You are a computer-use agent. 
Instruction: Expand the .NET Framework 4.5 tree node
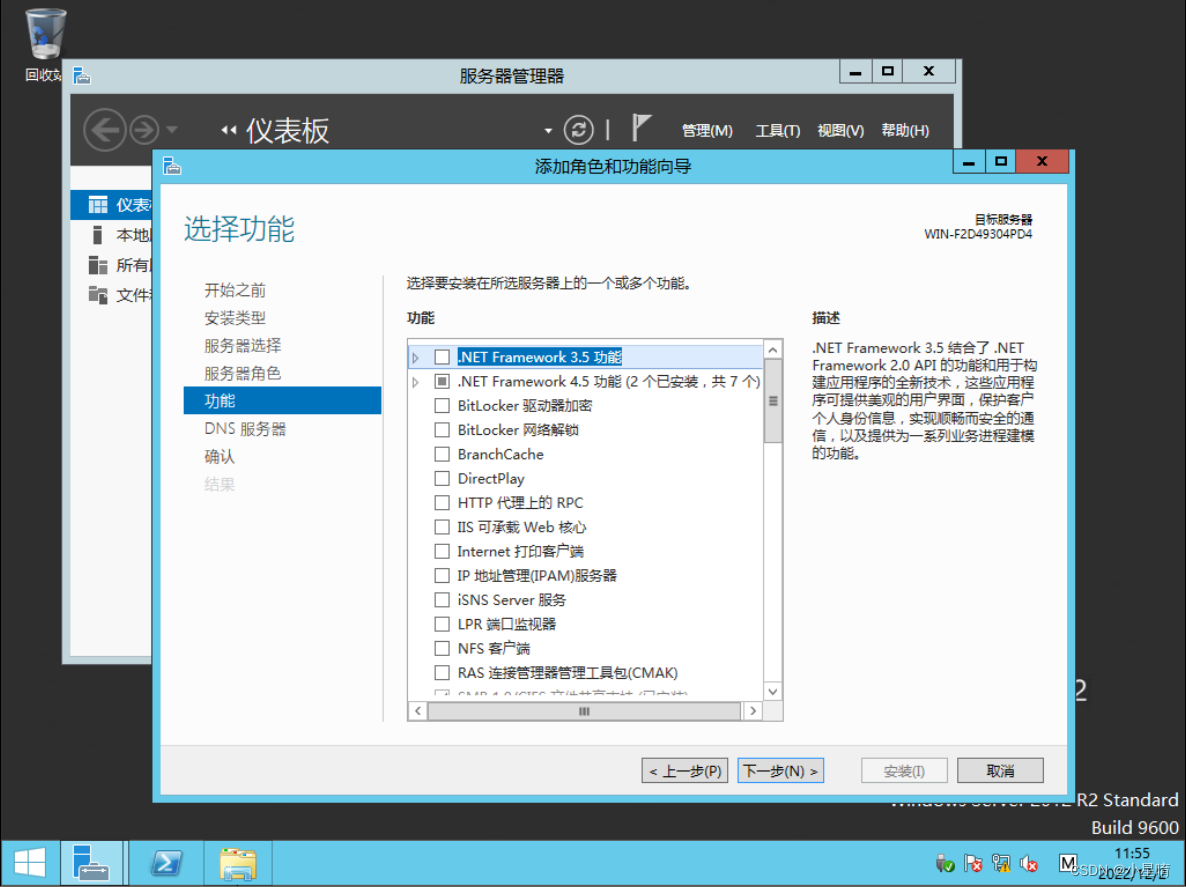click(415, 382)
